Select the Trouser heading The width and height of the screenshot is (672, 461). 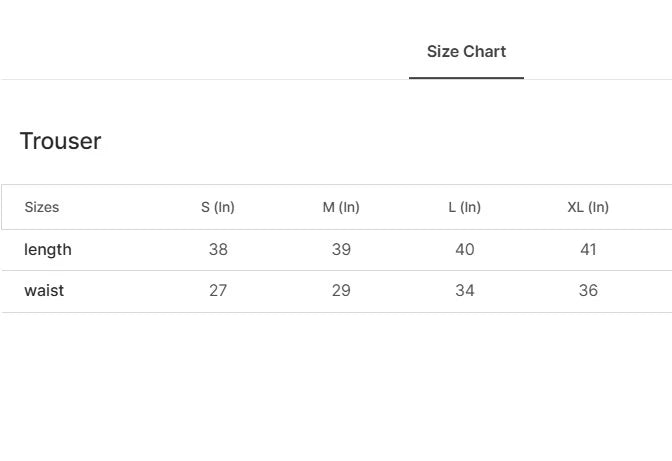click(x=60, y=141)
